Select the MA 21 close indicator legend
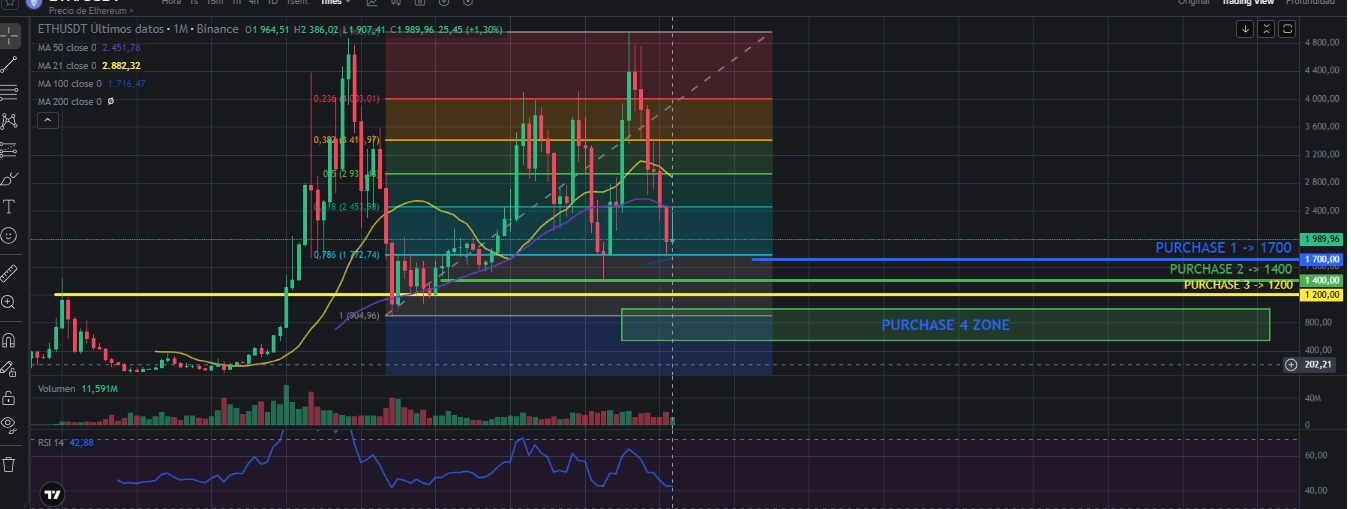This screenshot has width=1351, height=509. click(89, 66)
